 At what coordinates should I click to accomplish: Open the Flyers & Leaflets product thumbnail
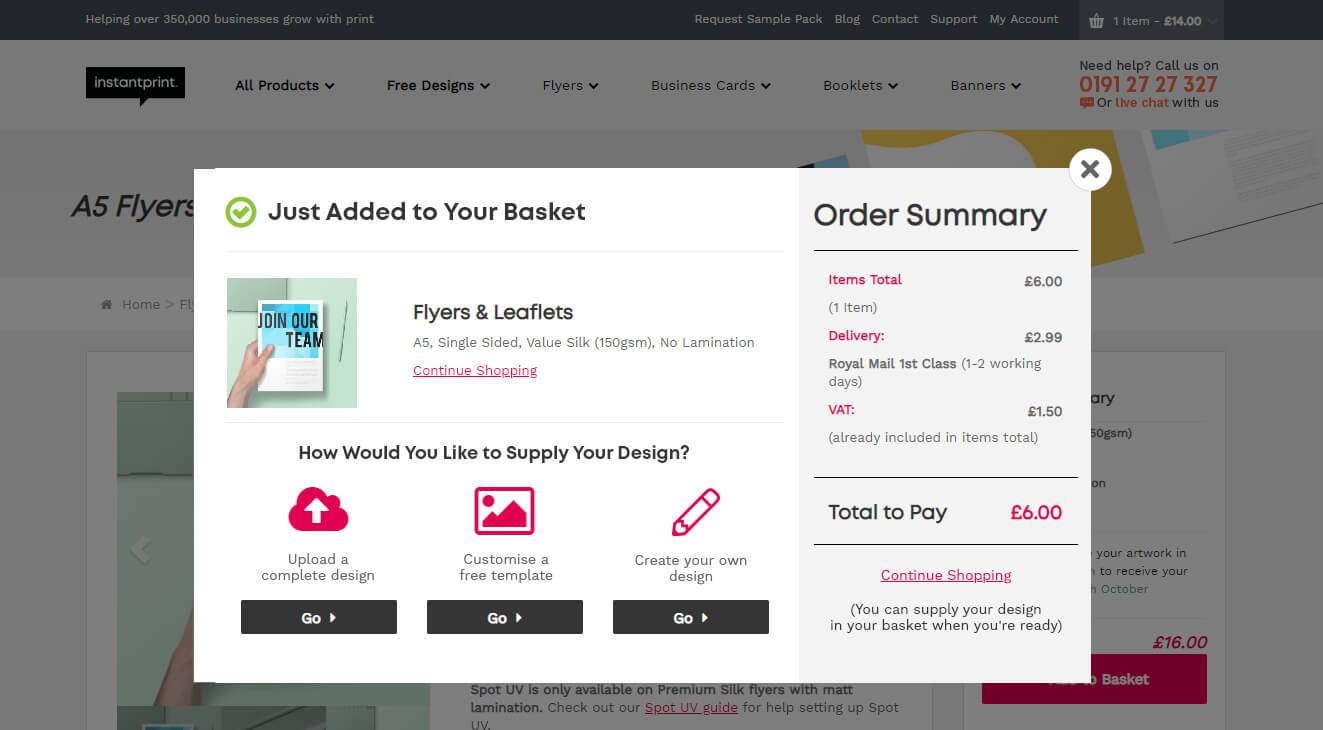click(292, 343)
